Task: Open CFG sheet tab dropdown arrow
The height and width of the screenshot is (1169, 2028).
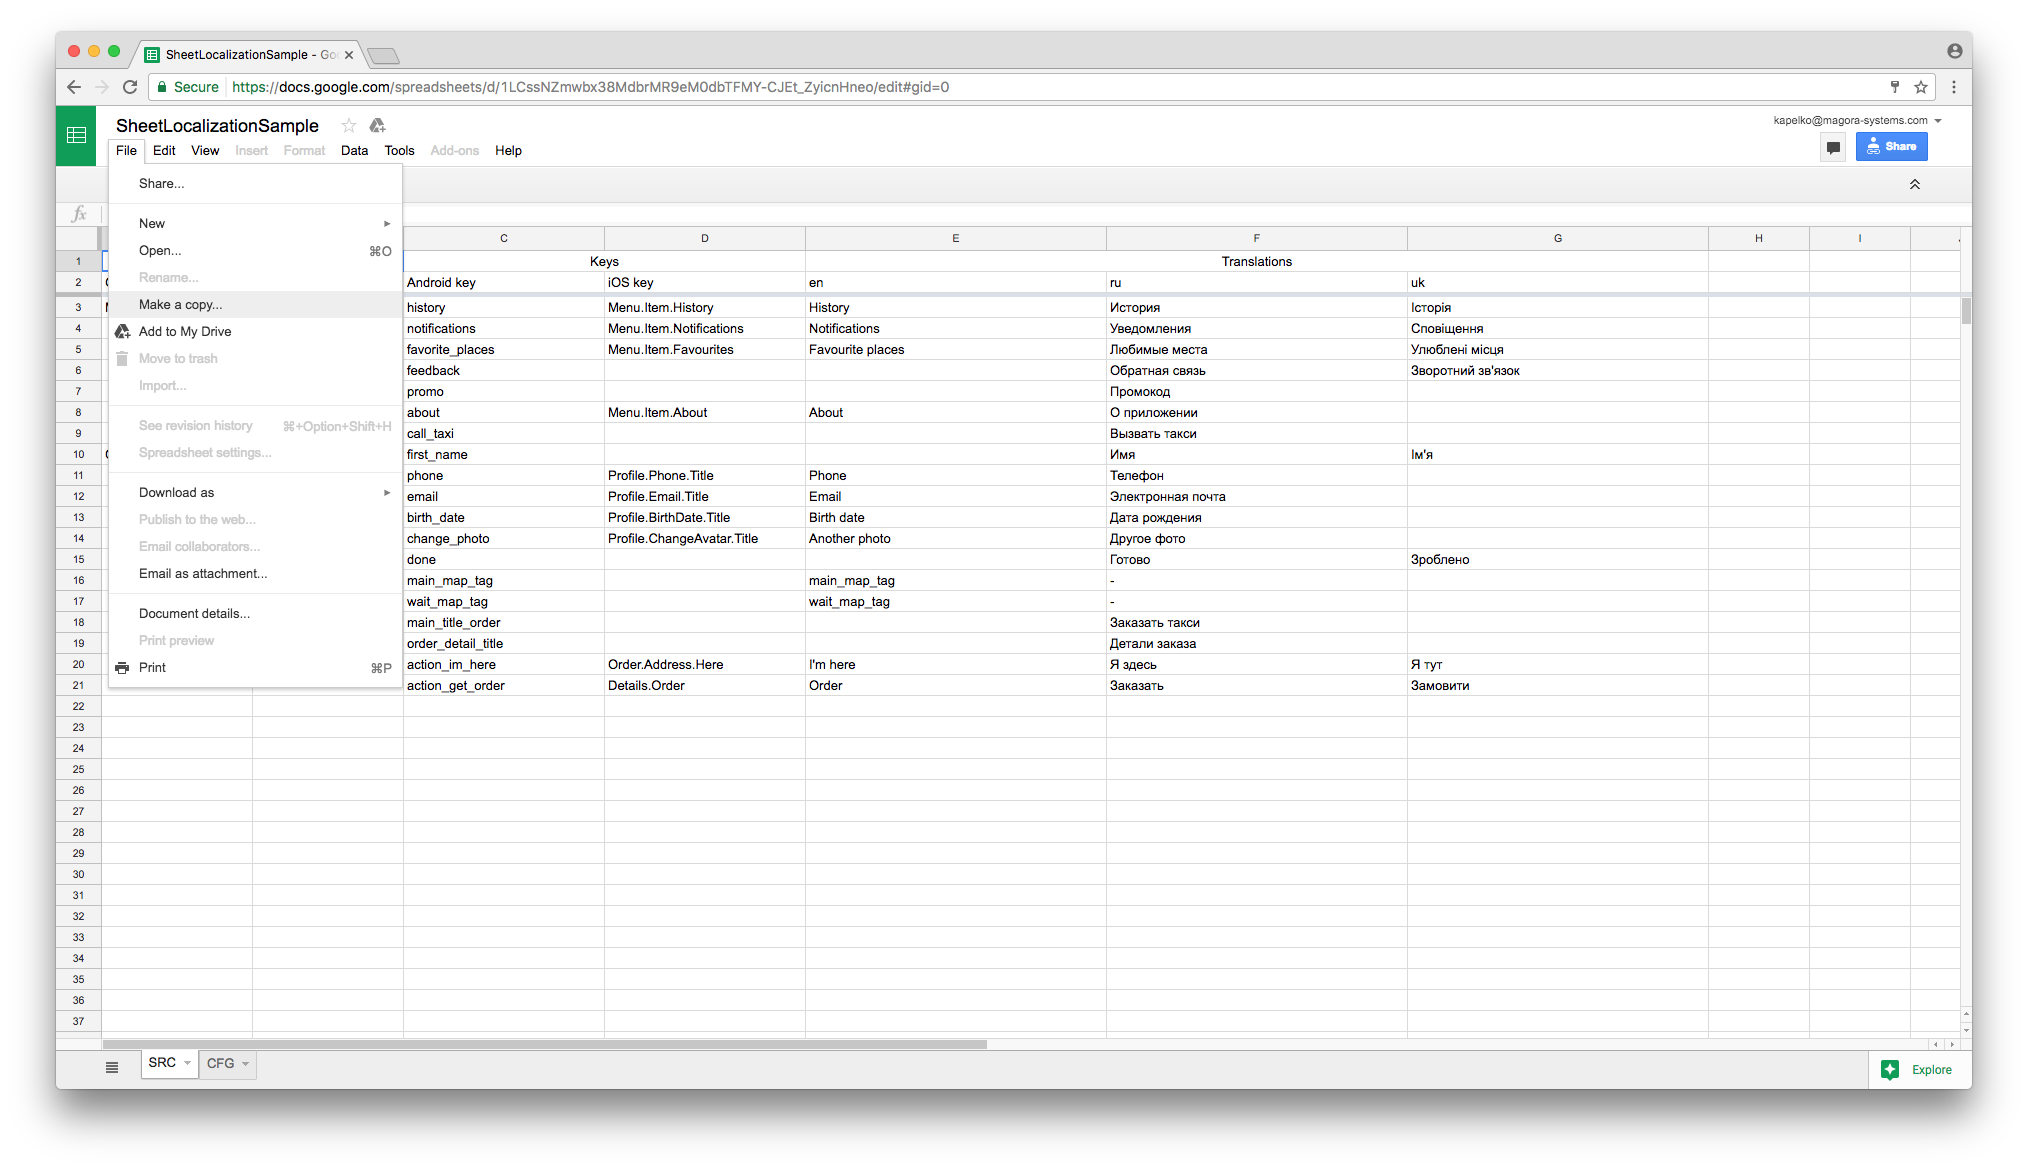Action: [x=246, y=1064]
